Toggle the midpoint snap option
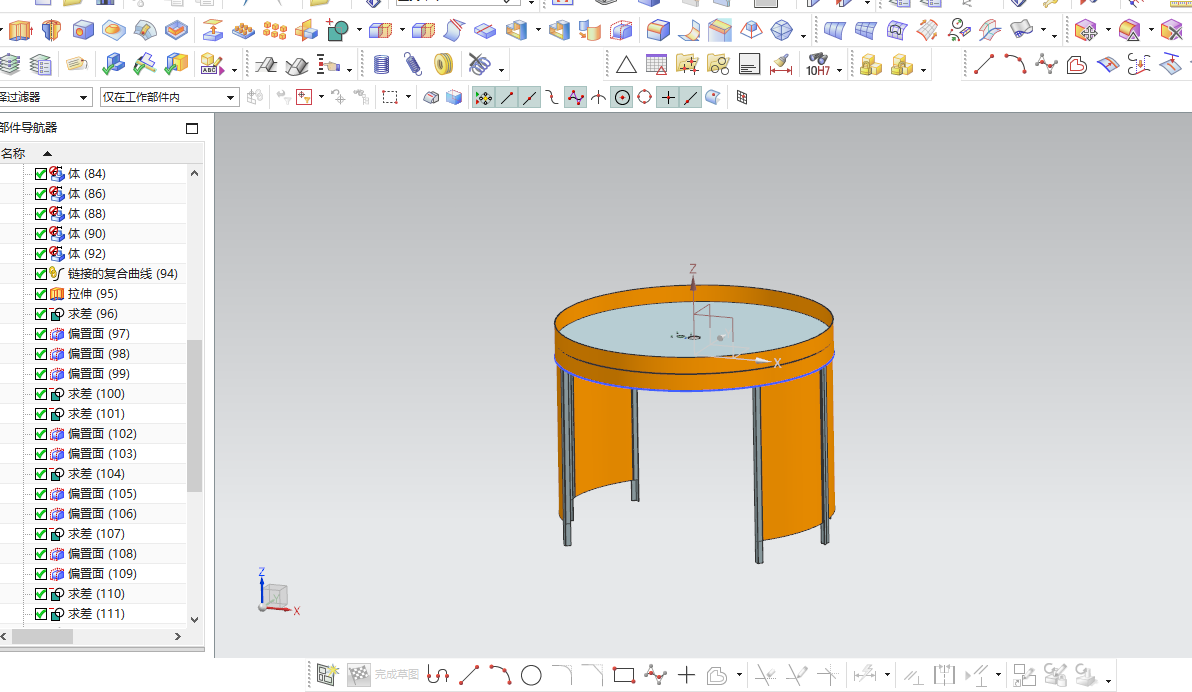The width and height of the screenshot is (1192, 692). coord(530,97)
